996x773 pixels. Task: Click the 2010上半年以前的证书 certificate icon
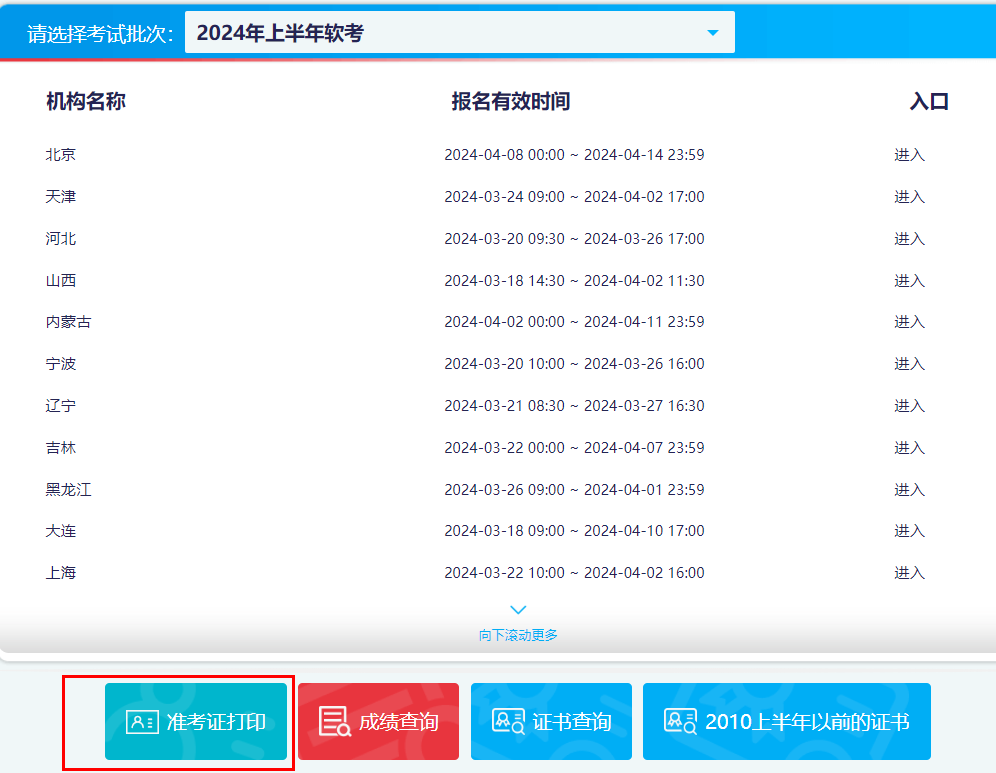tap(680, 721)
